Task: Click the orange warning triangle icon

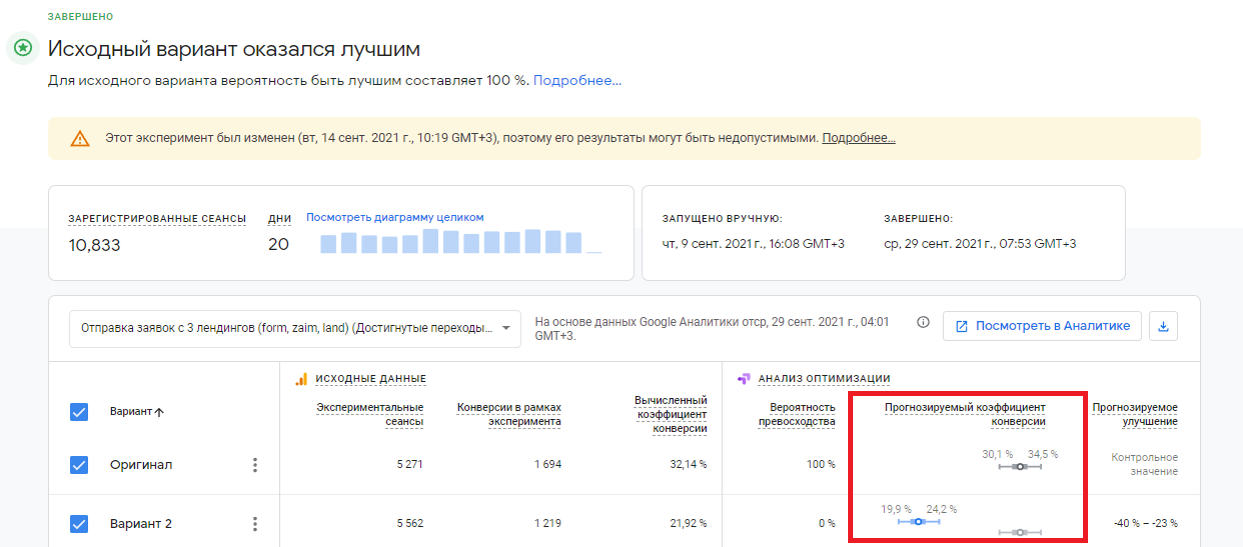Action: pos(80,139)
